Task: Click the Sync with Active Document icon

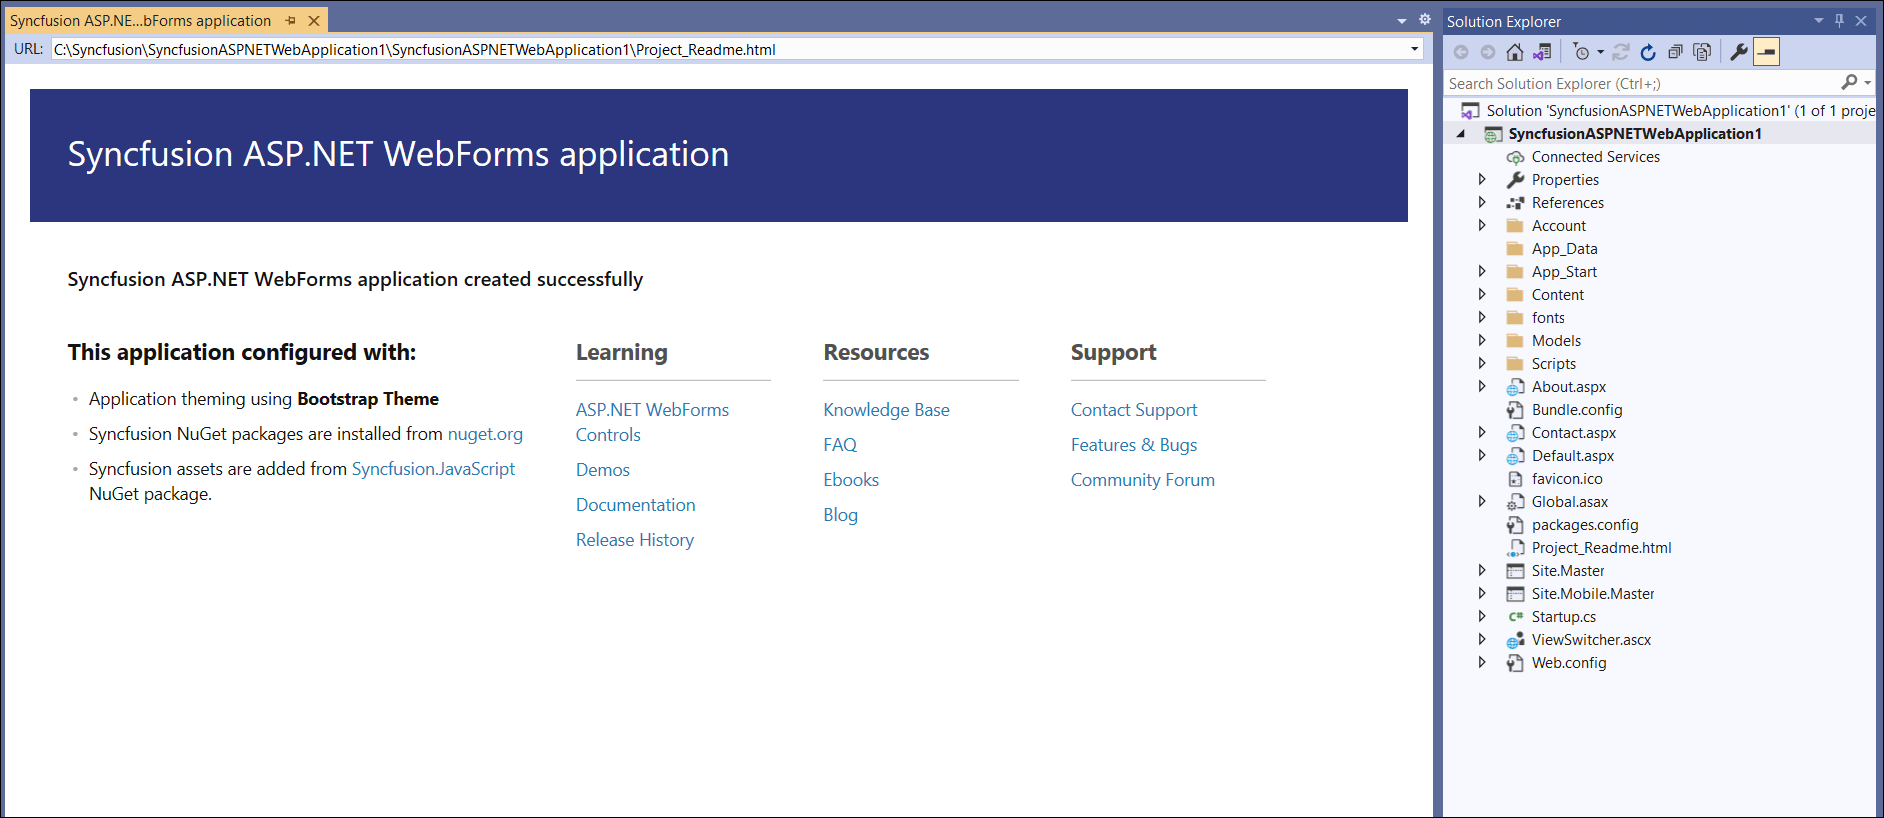Action: click(1621, 52)
